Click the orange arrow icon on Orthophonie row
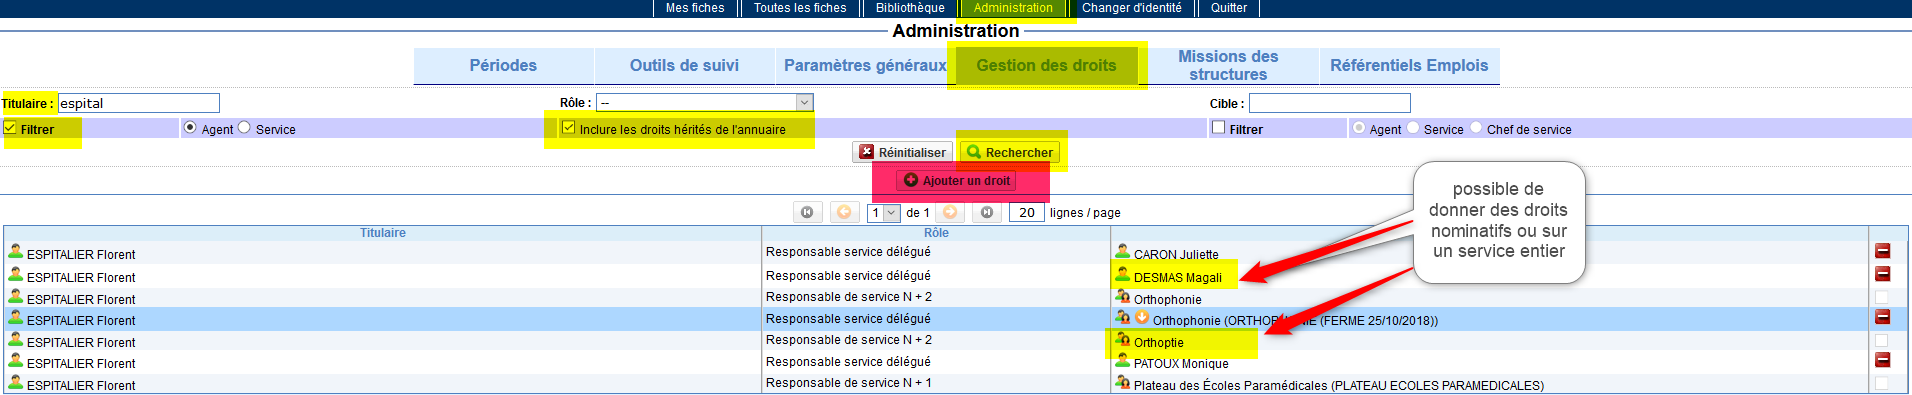This screenshot has height=395, width=1912. 1142,317
